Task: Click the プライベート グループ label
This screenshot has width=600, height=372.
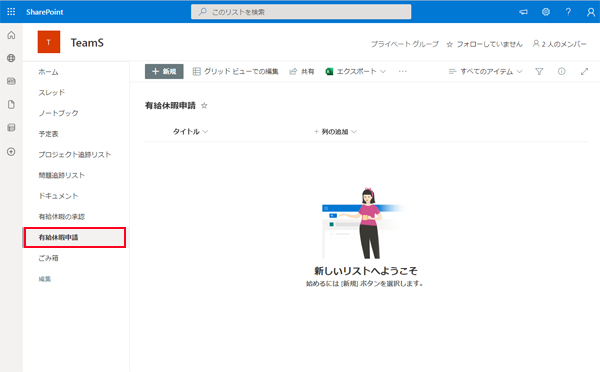Action: (404, 44)
